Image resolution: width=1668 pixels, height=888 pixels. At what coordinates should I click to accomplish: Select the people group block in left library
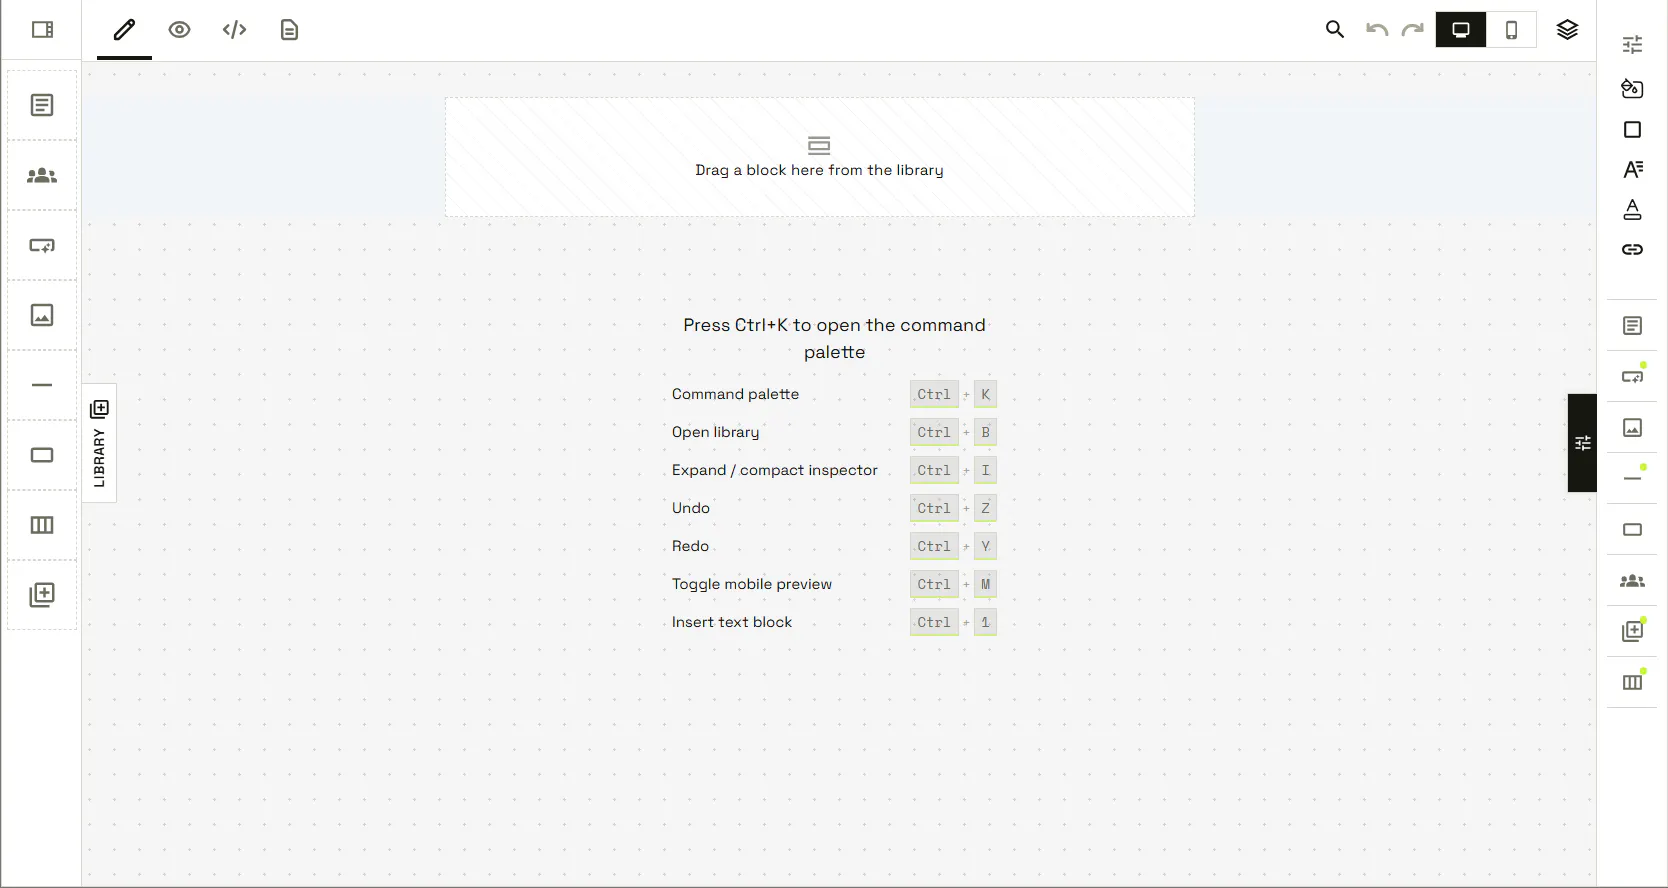(42, 175)
